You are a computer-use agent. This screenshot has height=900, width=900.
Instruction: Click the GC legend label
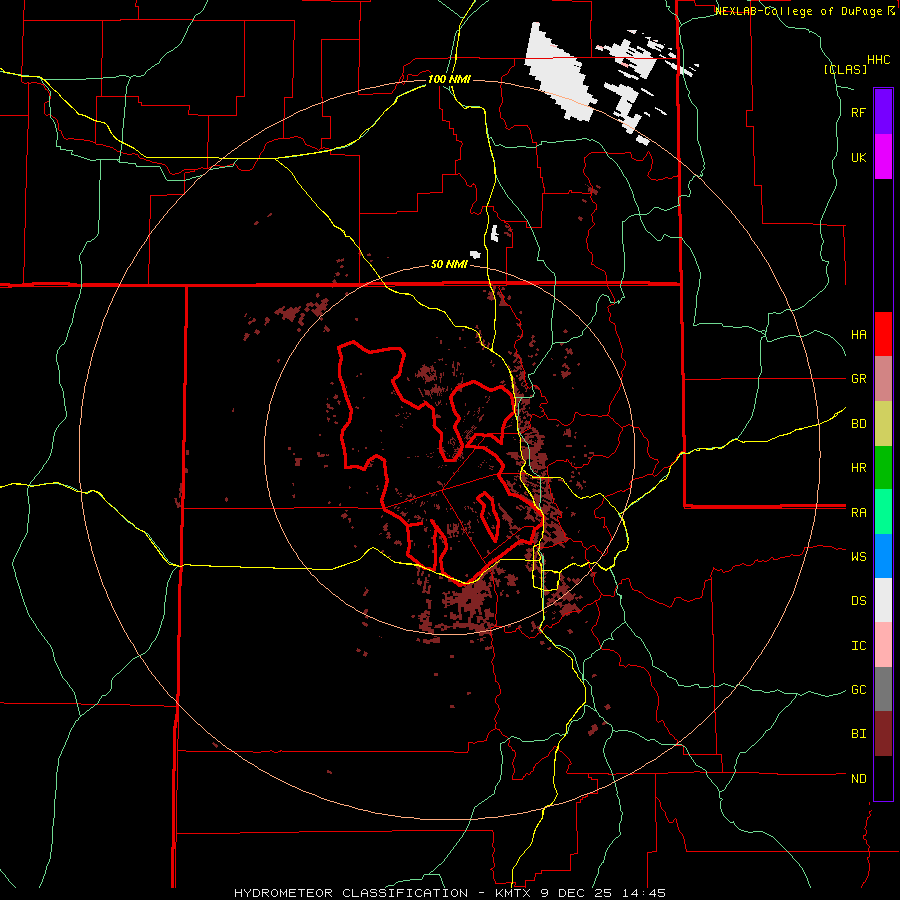click(x=859, y=690)
